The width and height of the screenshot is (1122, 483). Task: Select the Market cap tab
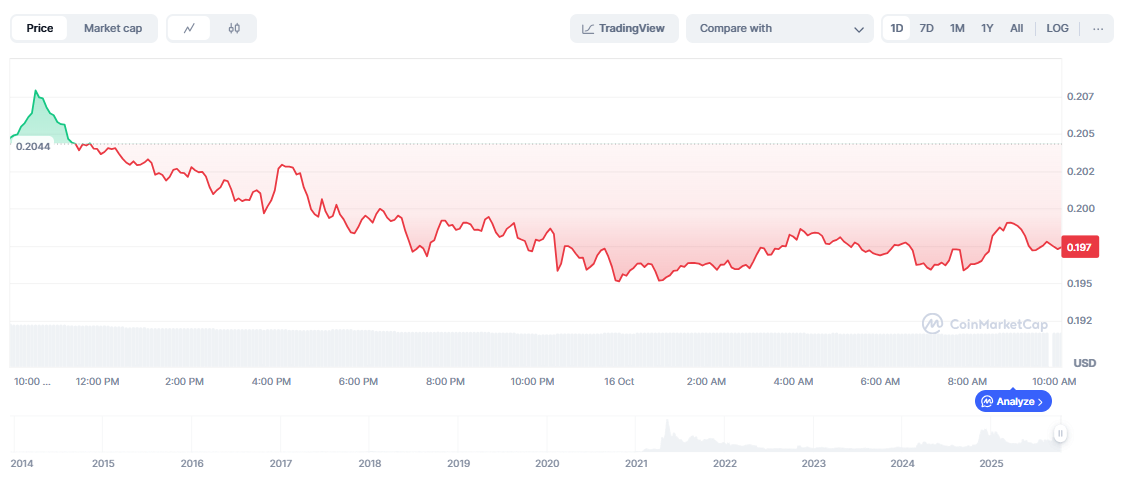pos(113,29)
